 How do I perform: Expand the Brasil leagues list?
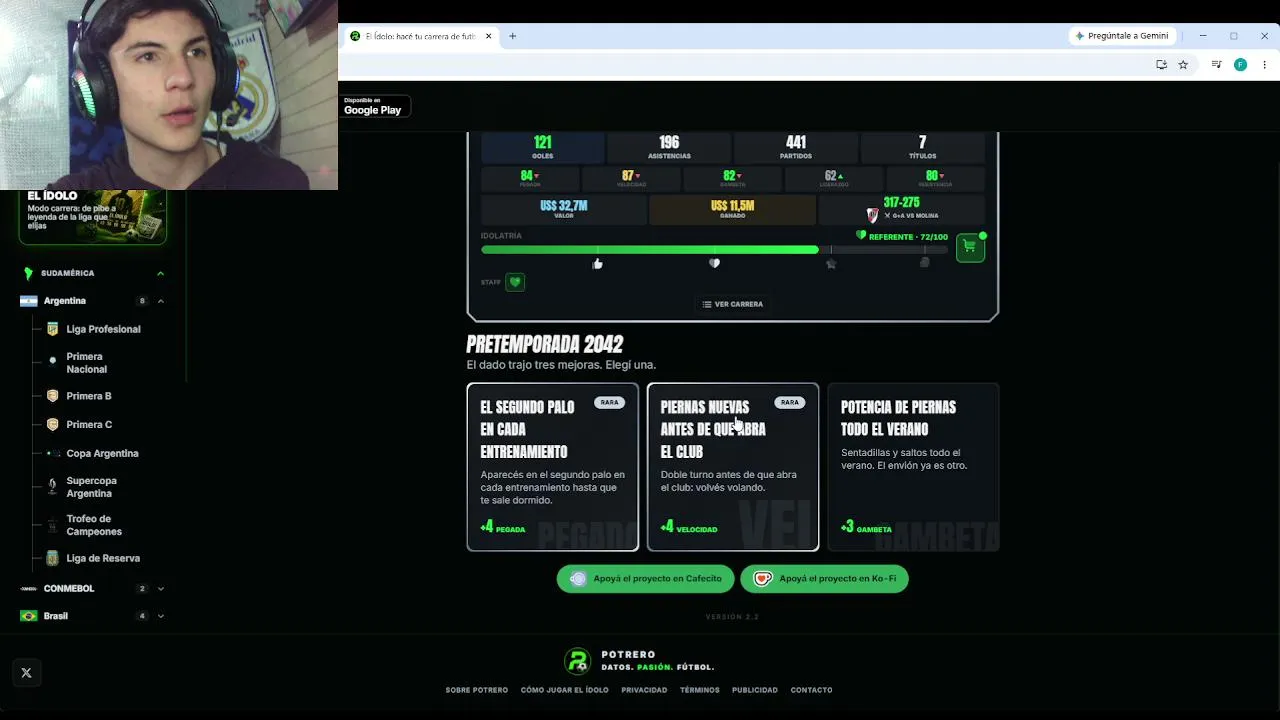click(x=160, y=616)
